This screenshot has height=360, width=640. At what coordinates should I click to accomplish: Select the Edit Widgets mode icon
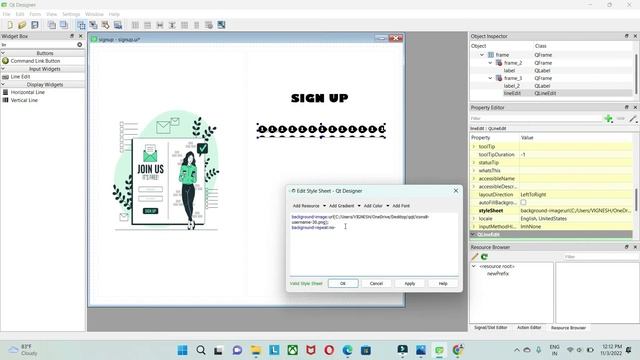coord(81,25)
